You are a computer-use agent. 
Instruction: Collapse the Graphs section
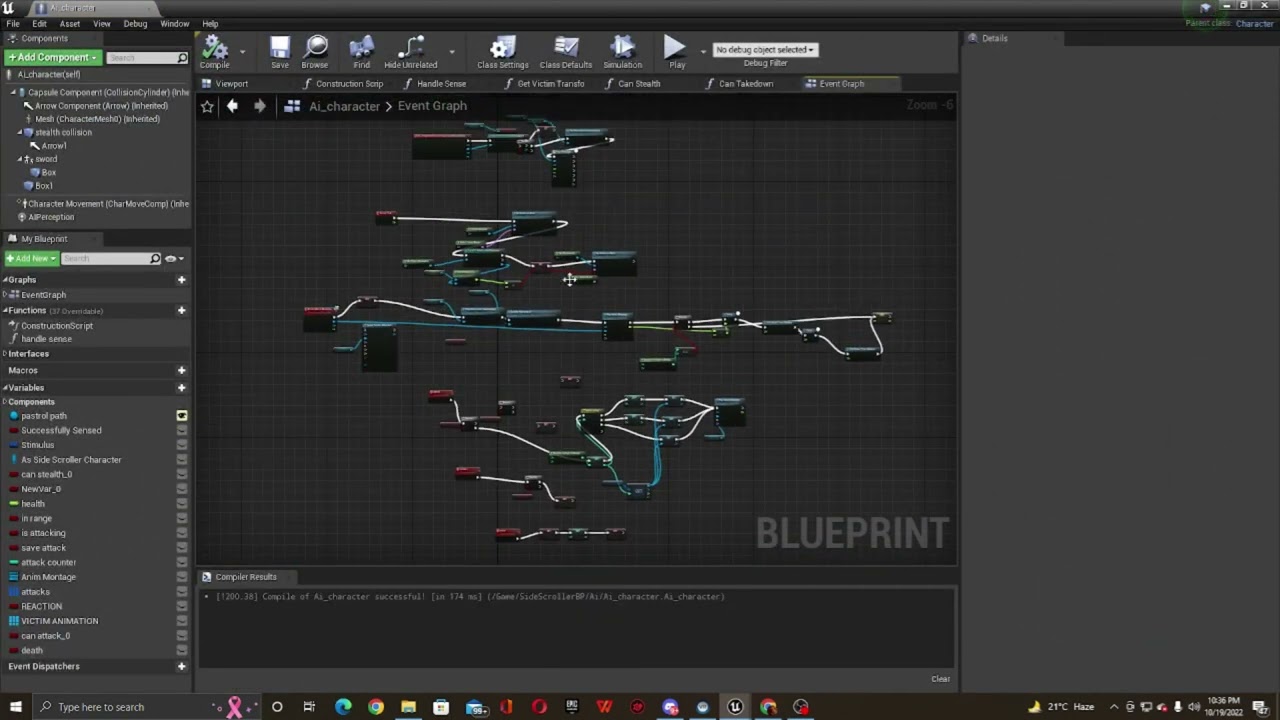[x=5, y=280]
